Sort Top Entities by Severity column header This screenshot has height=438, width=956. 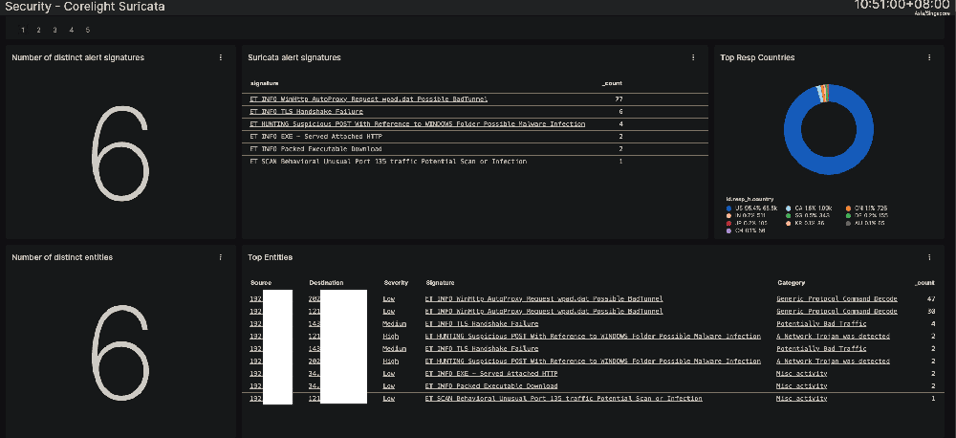395,283
